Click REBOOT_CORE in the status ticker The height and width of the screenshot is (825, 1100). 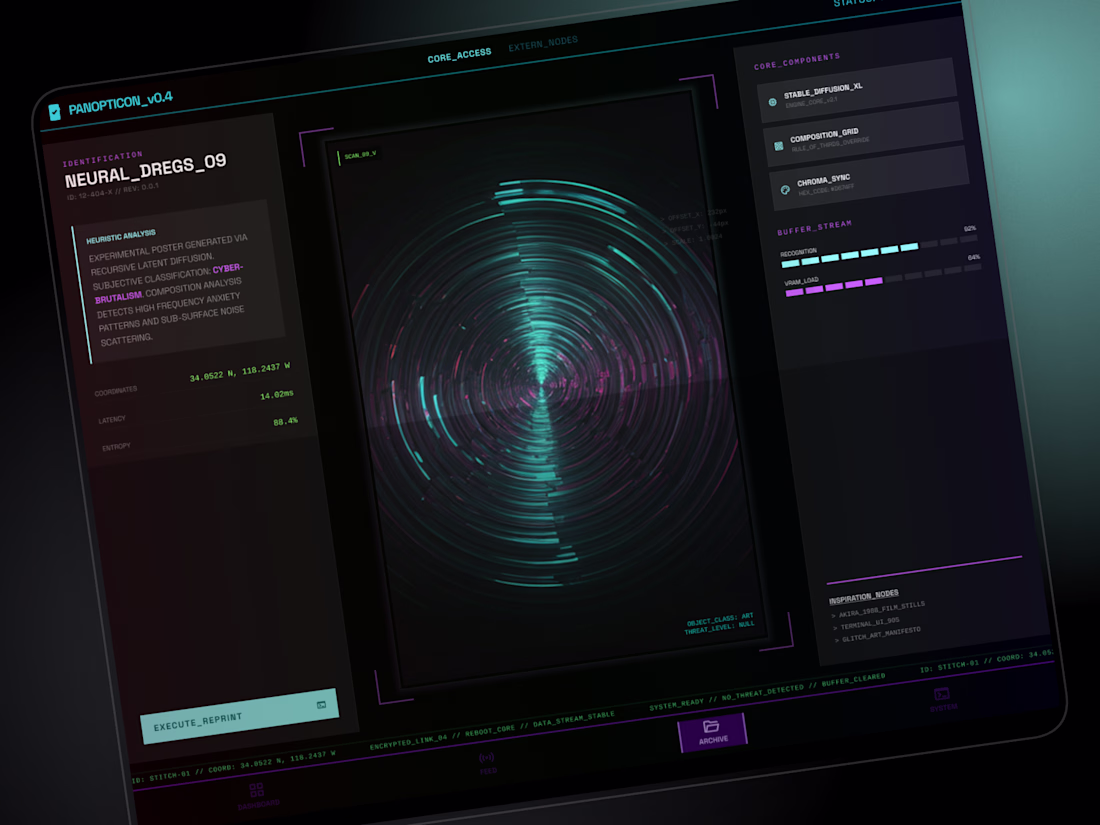(490, 731)
